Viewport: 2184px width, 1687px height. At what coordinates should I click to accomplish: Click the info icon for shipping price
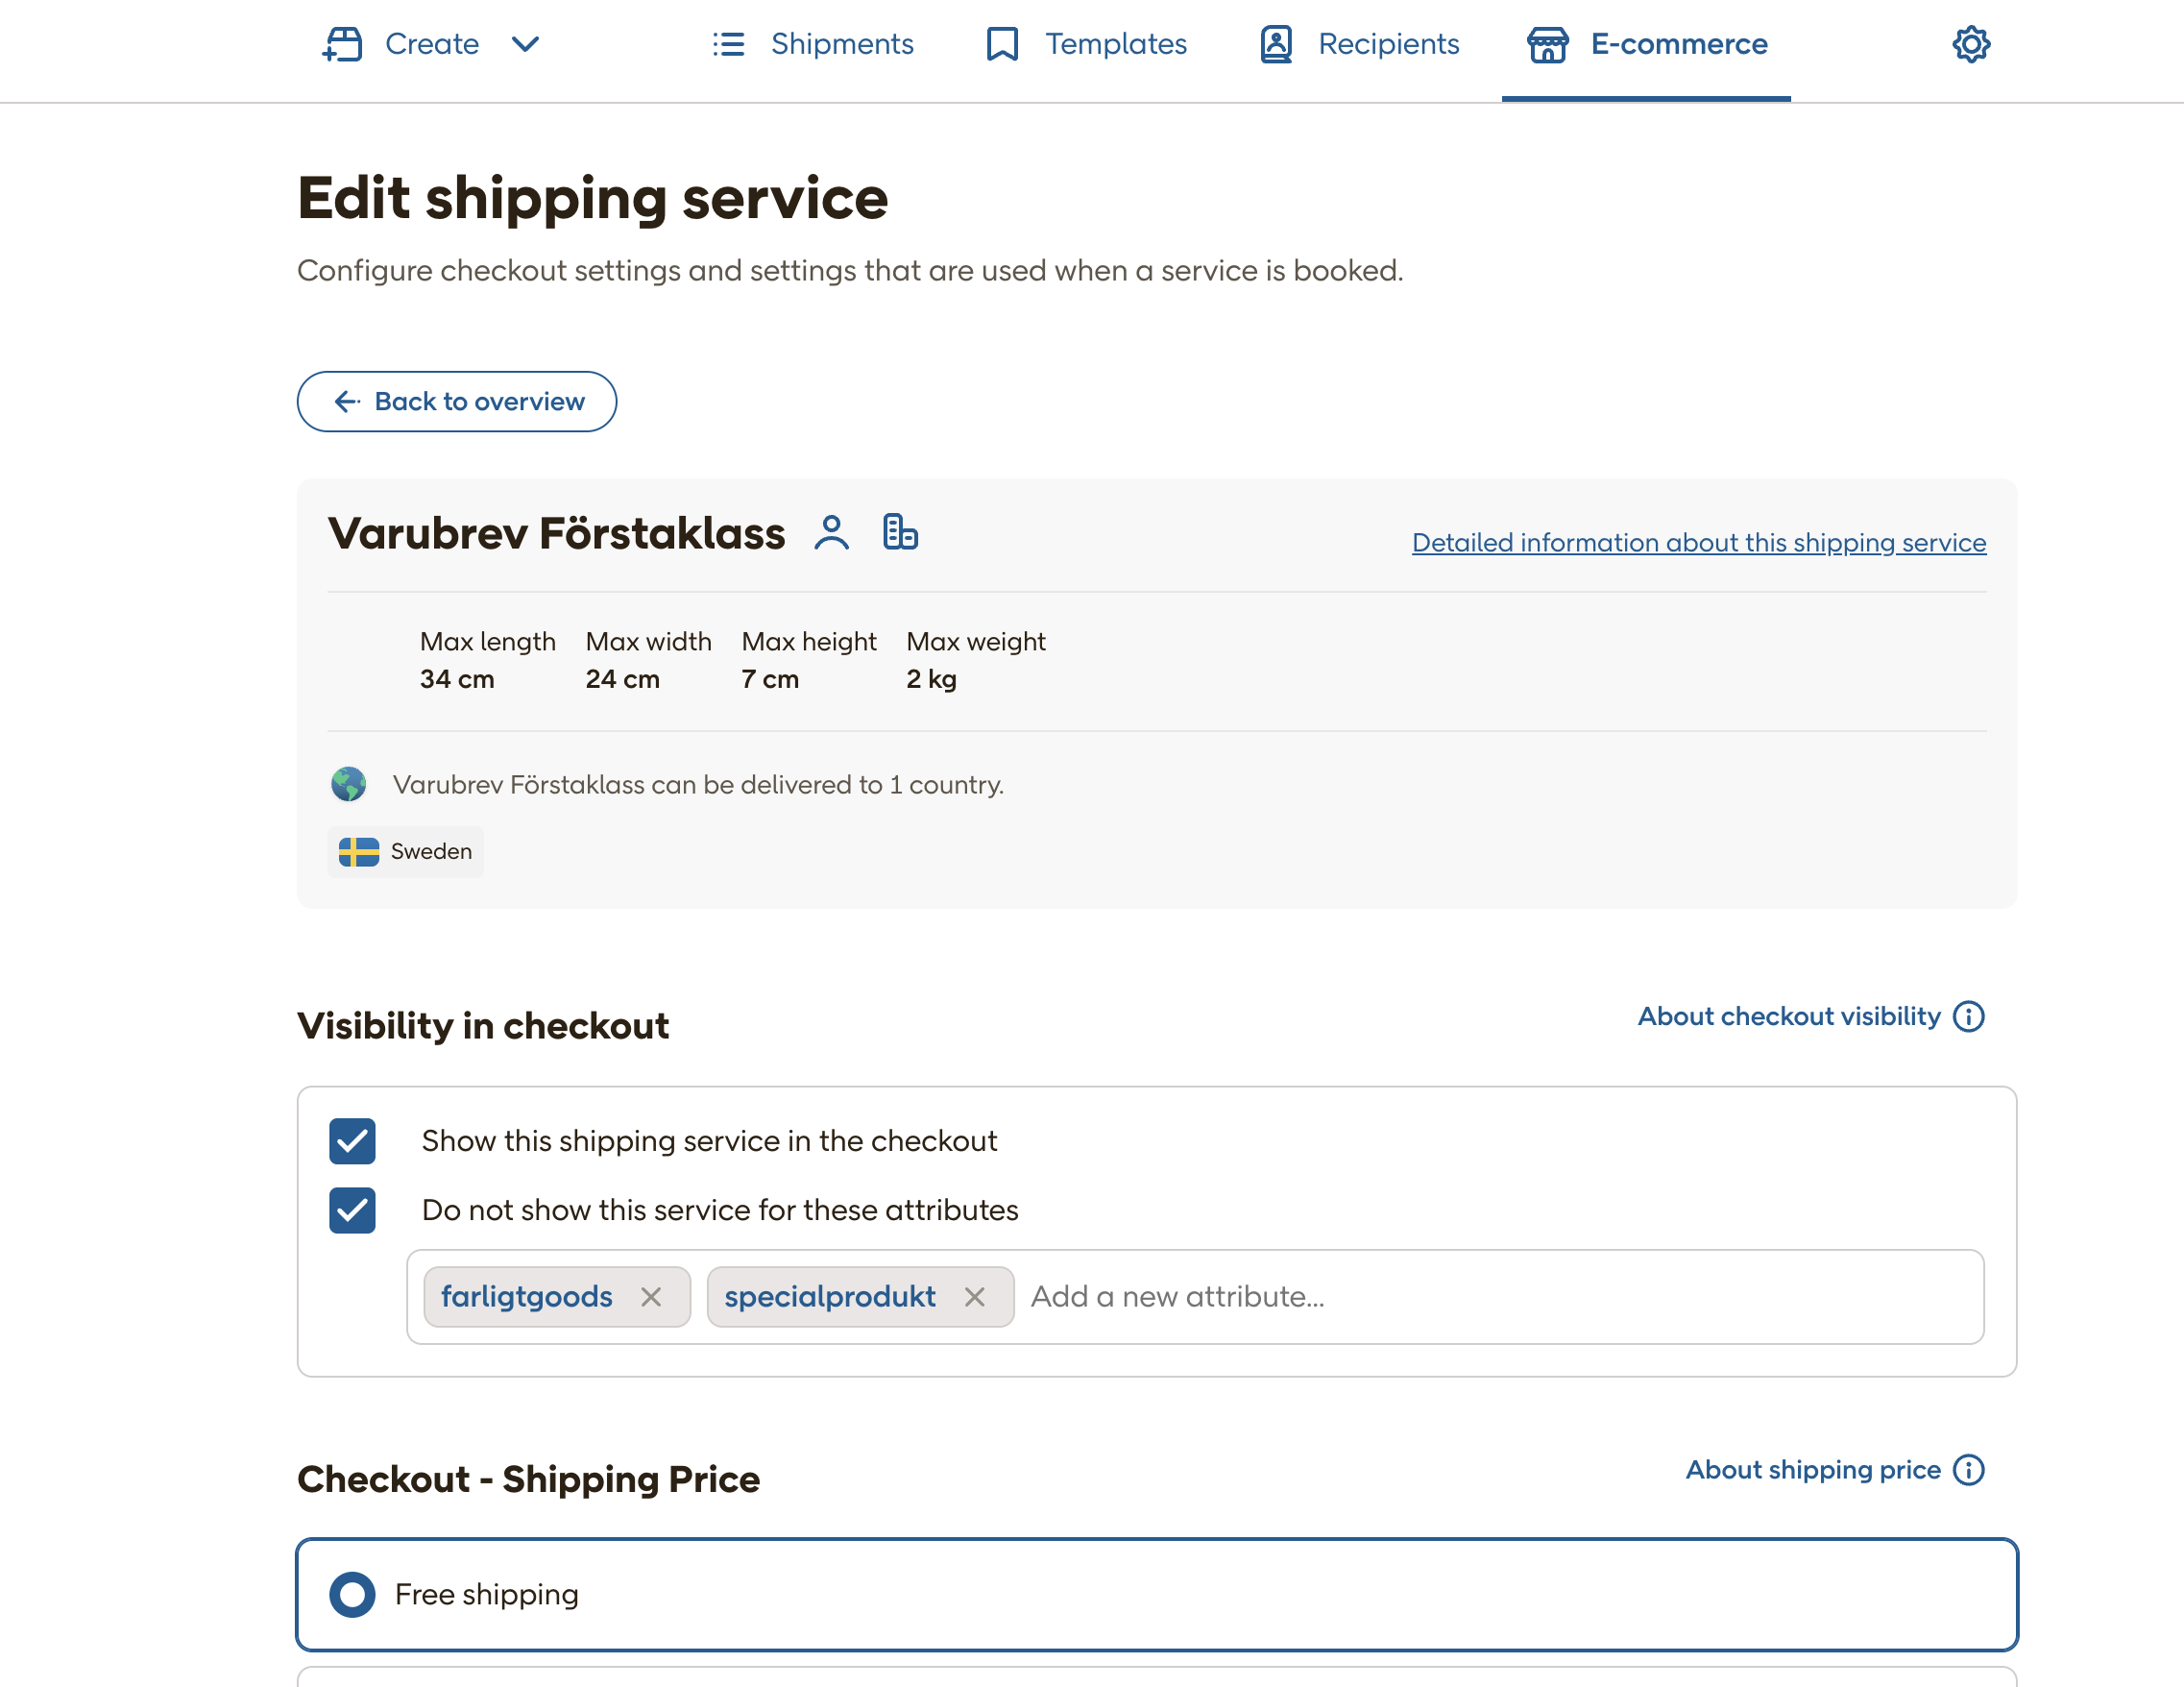point(1968,1469)
